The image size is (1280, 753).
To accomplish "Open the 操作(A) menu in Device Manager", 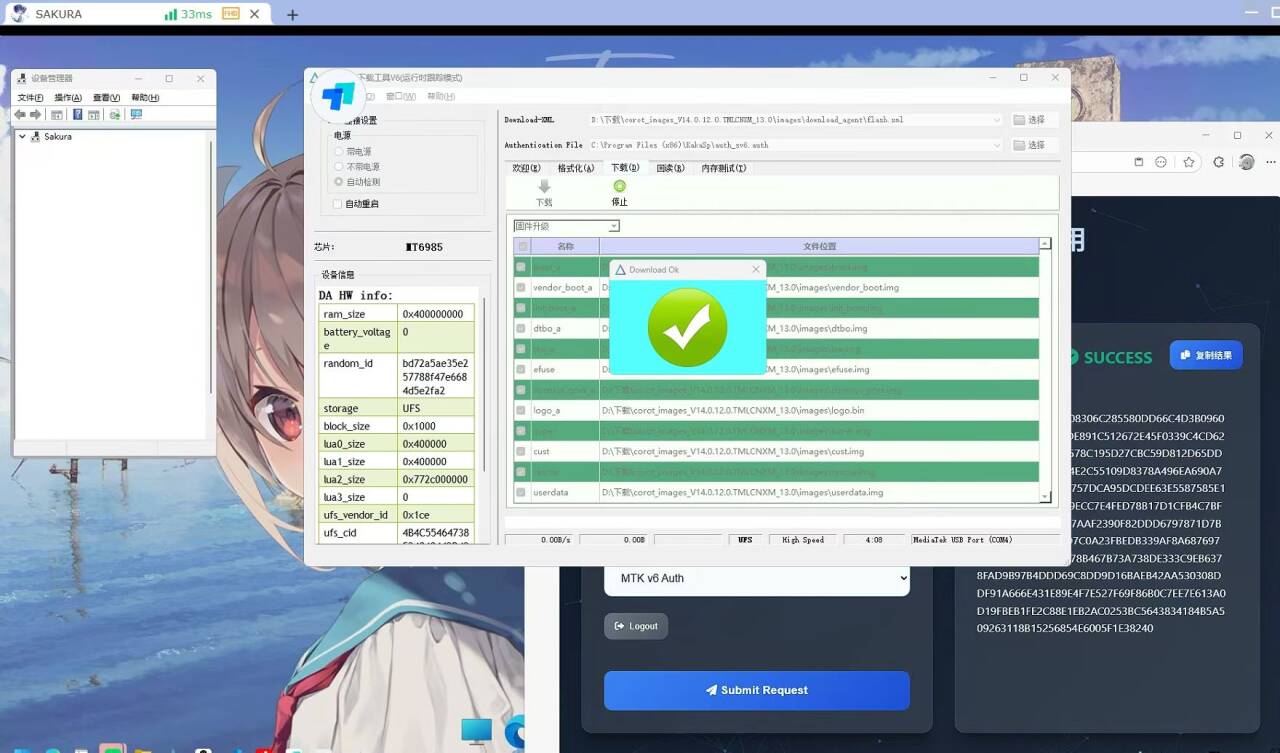I will coord(68,98).
